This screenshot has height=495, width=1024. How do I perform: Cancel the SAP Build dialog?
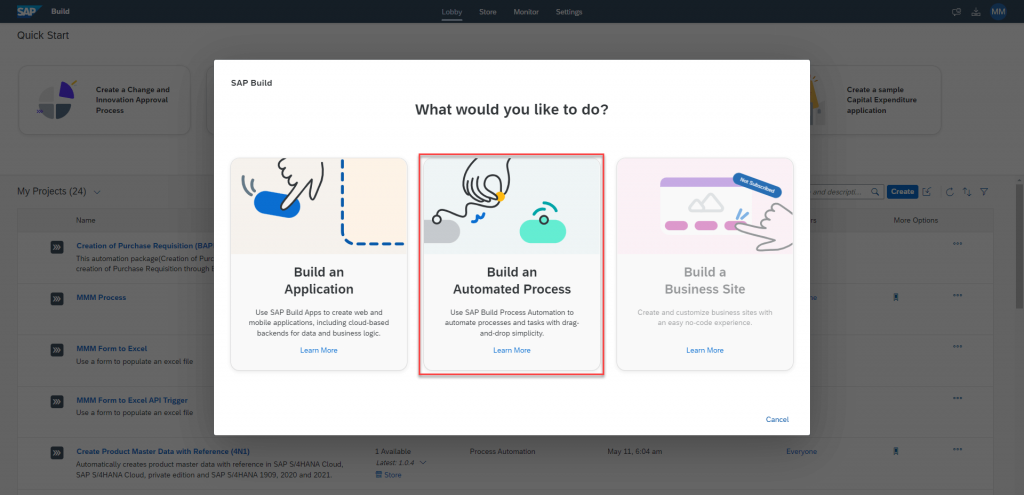click(777, 419)
